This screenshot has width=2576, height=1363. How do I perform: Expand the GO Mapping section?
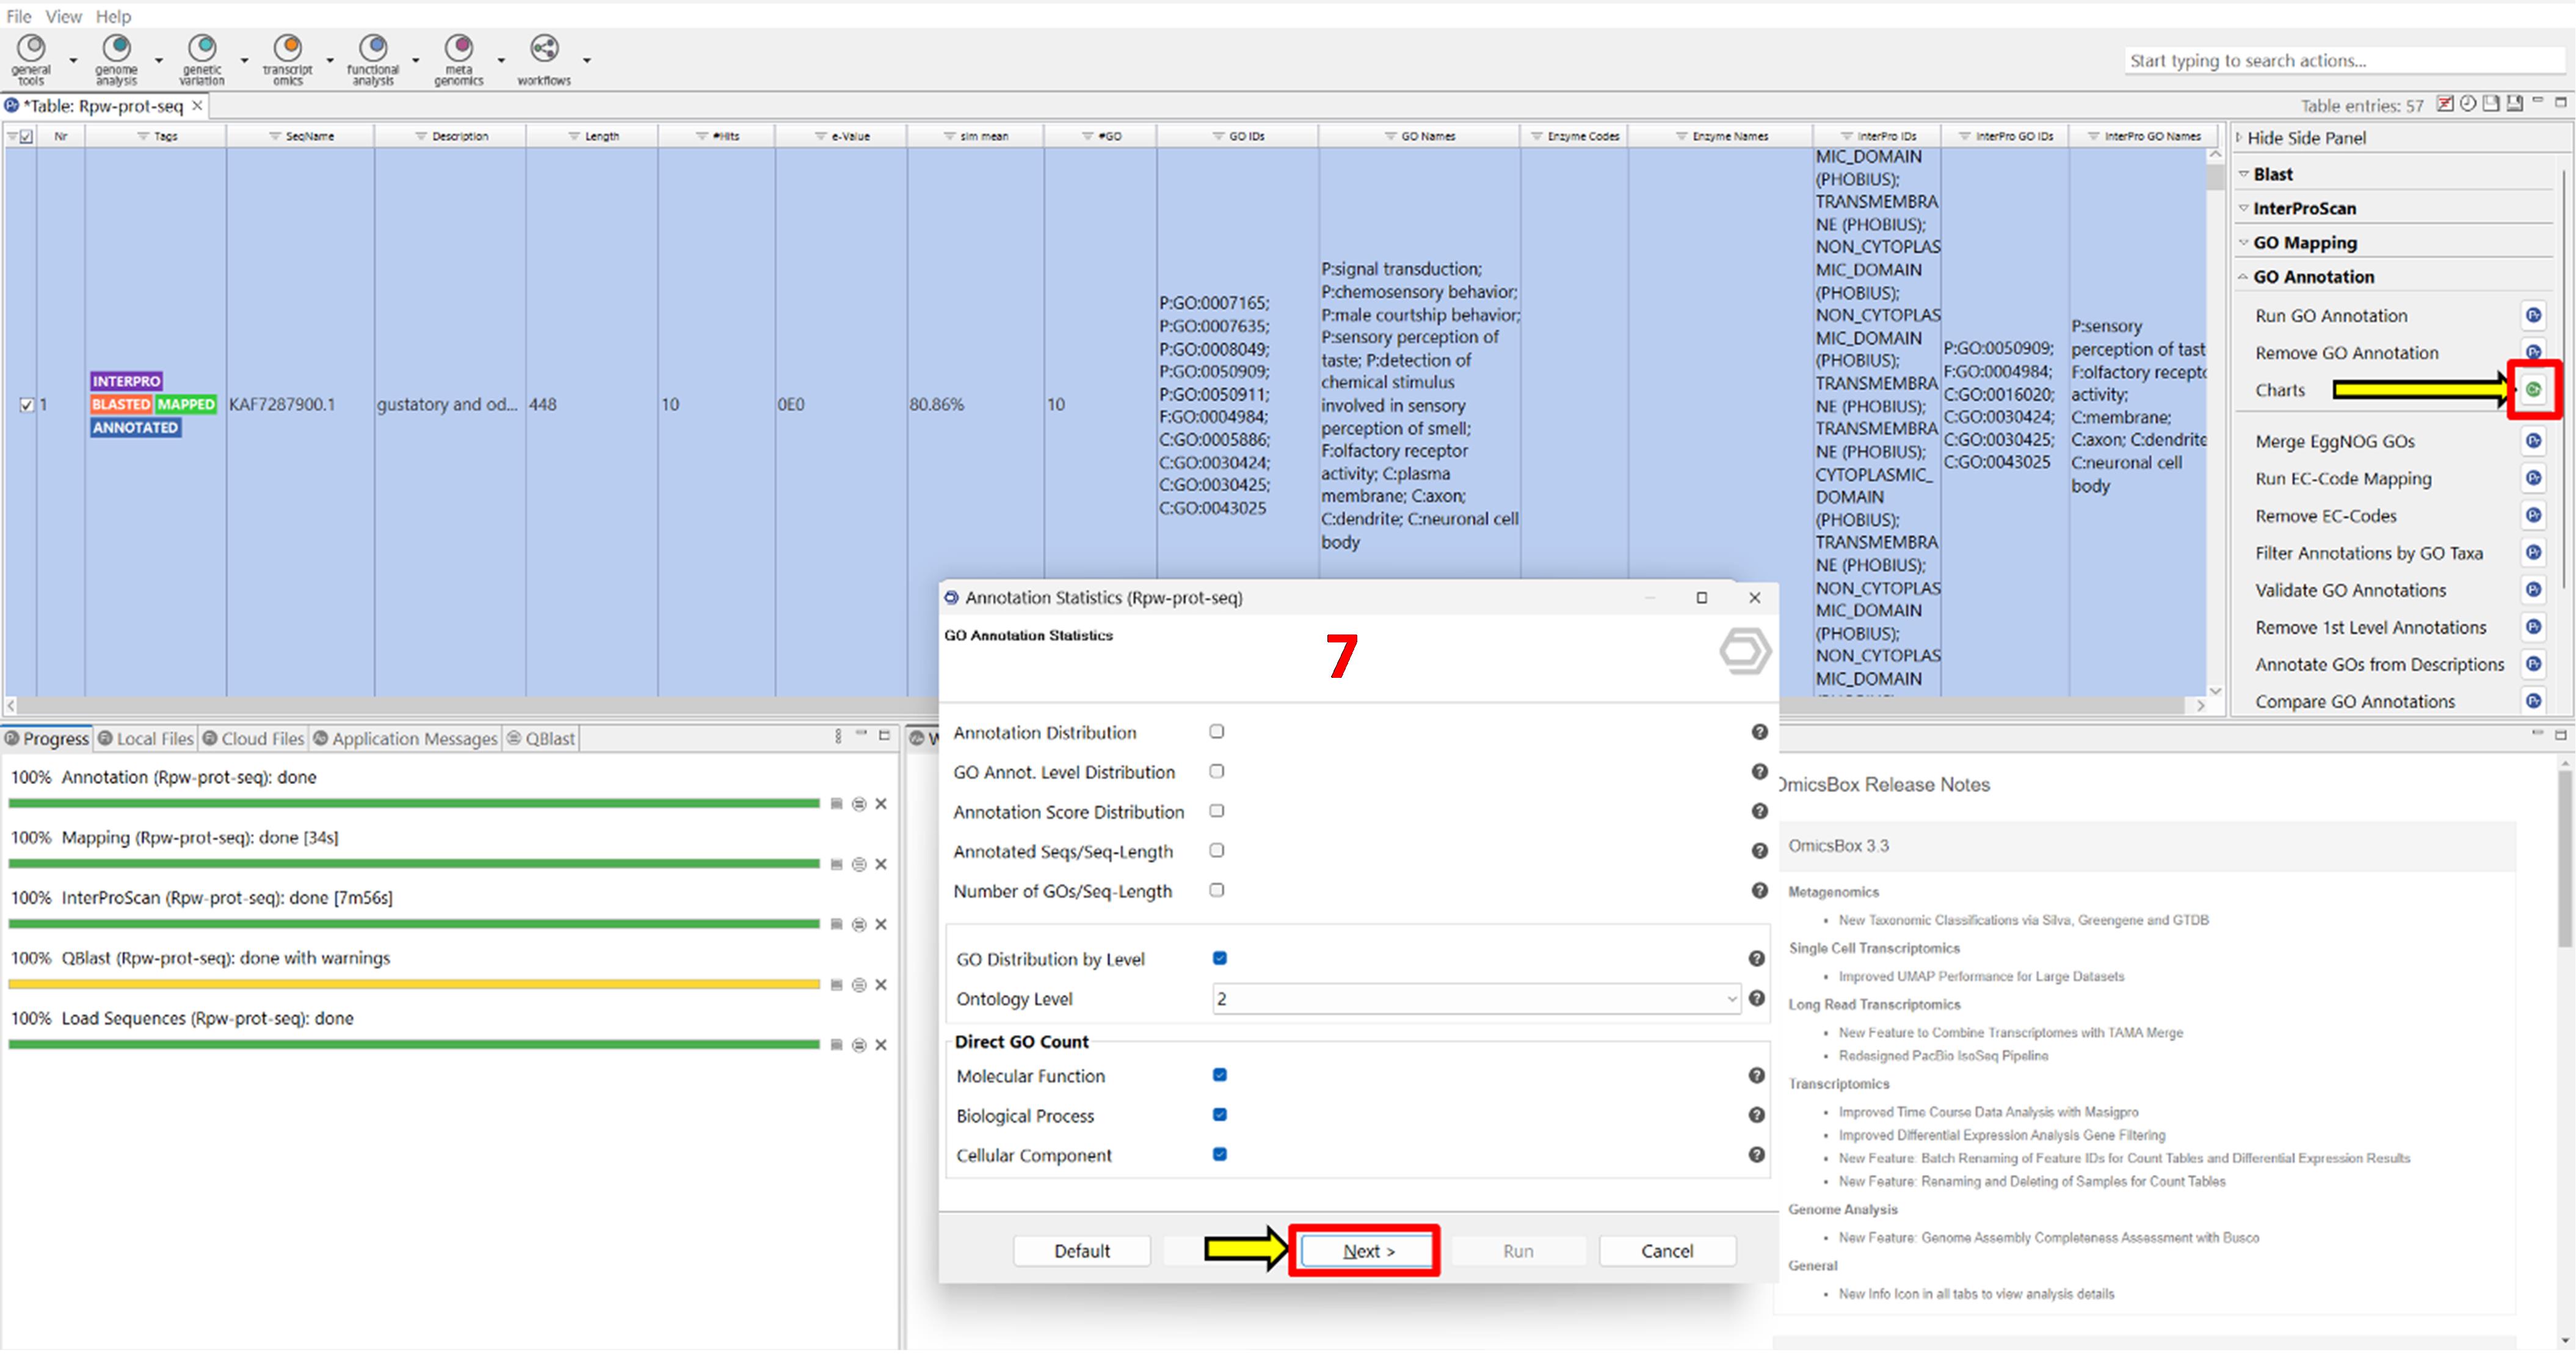2304,243
